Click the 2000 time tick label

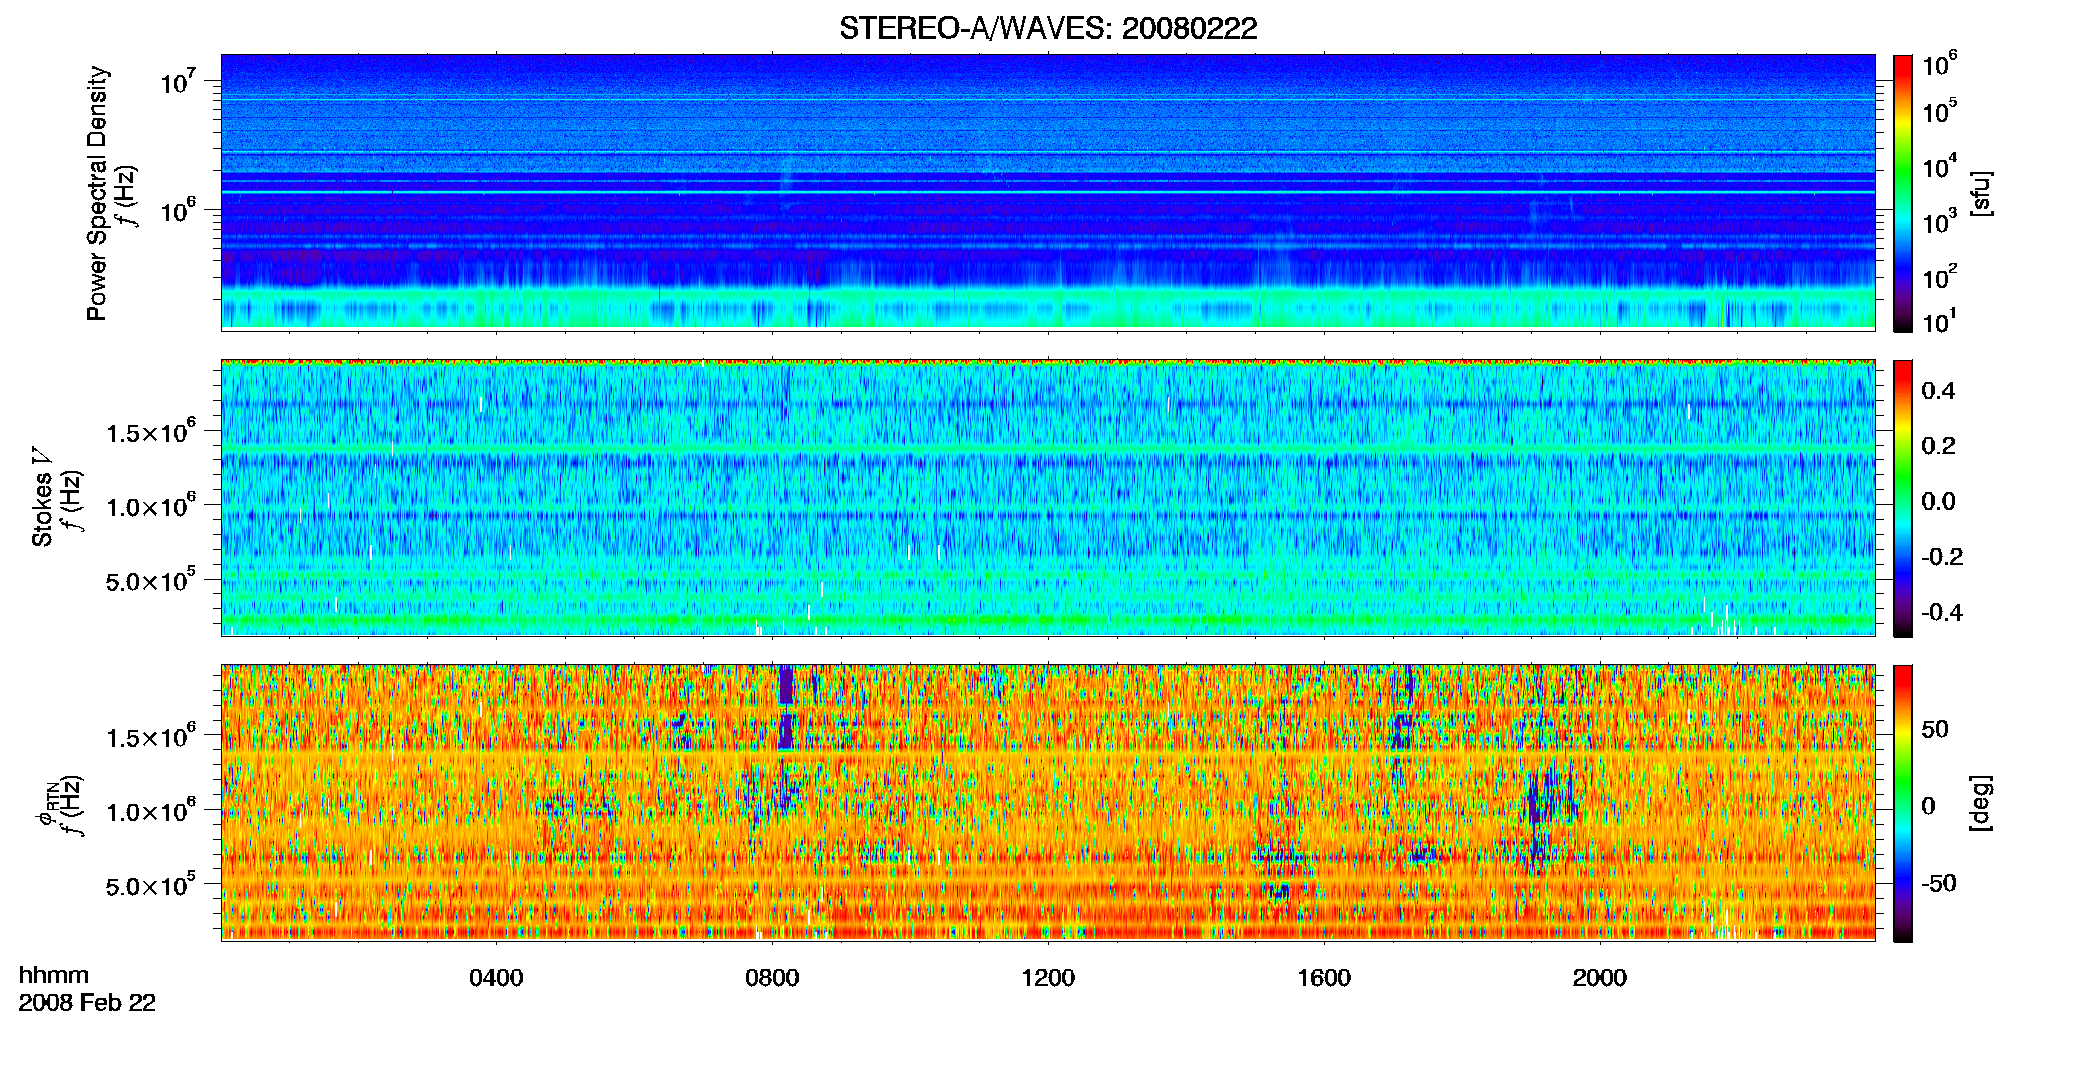coord(1600,978)
